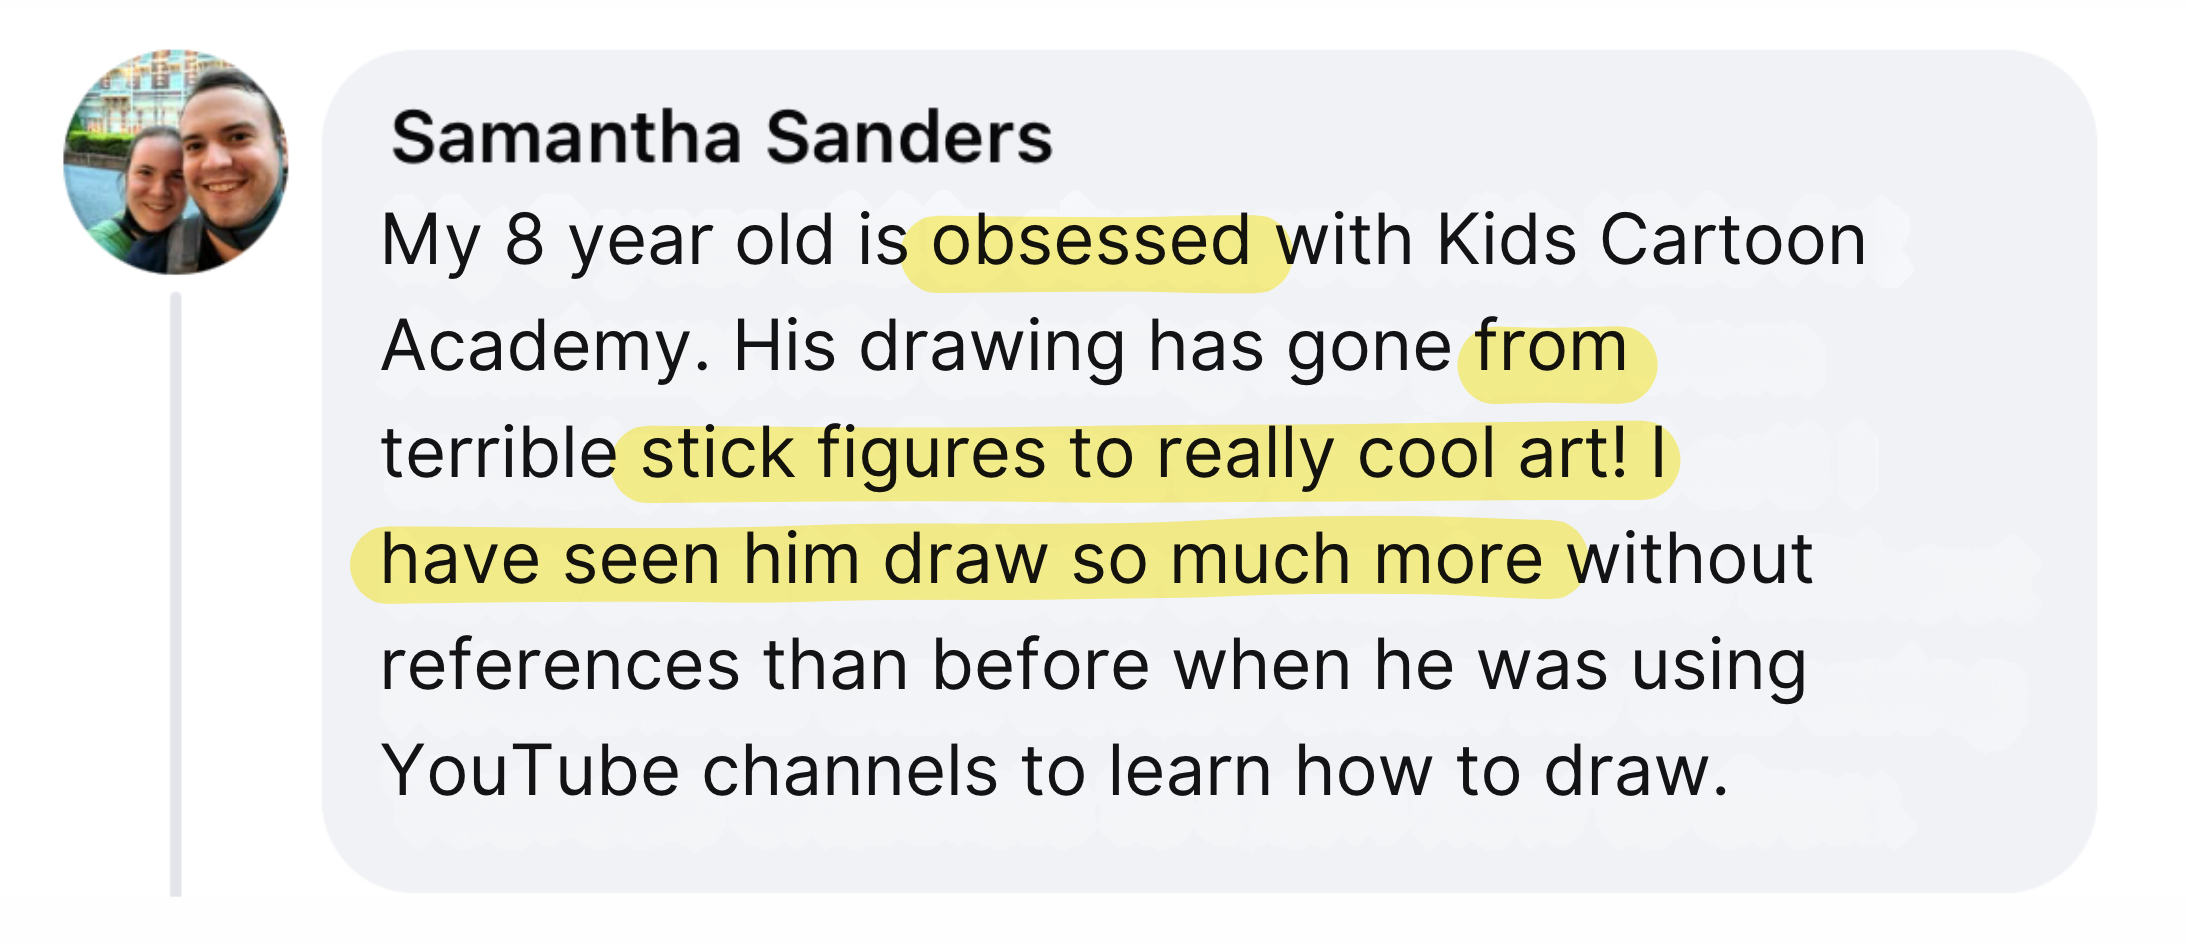
Task: Click the word "YouTube" in comment
Action: pos(530,772)
